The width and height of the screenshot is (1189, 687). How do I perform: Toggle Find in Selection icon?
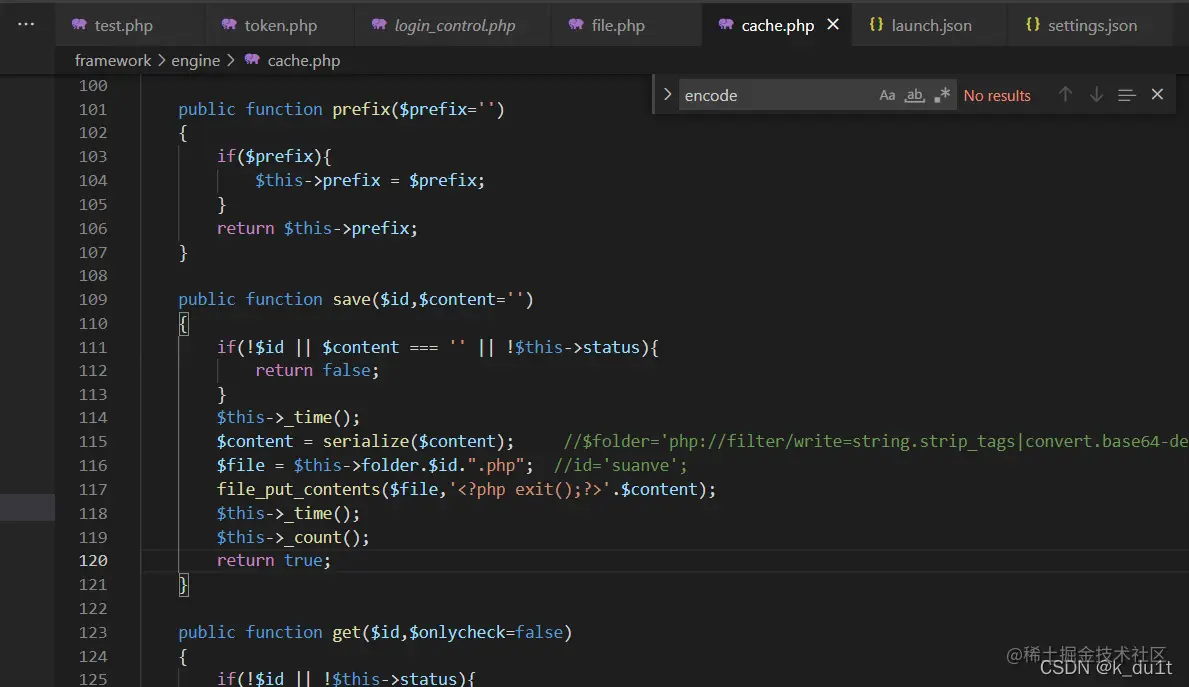click(x=1127, y=95)
